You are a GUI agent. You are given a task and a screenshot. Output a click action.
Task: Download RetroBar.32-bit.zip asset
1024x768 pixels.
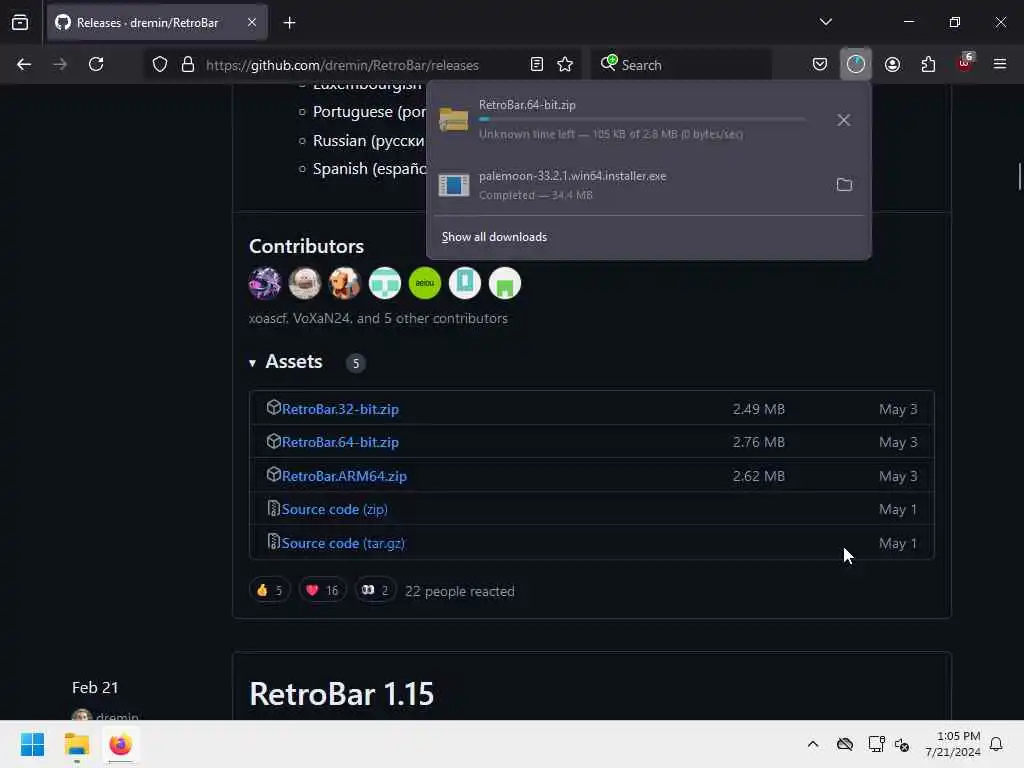click(x=340, y=409)
